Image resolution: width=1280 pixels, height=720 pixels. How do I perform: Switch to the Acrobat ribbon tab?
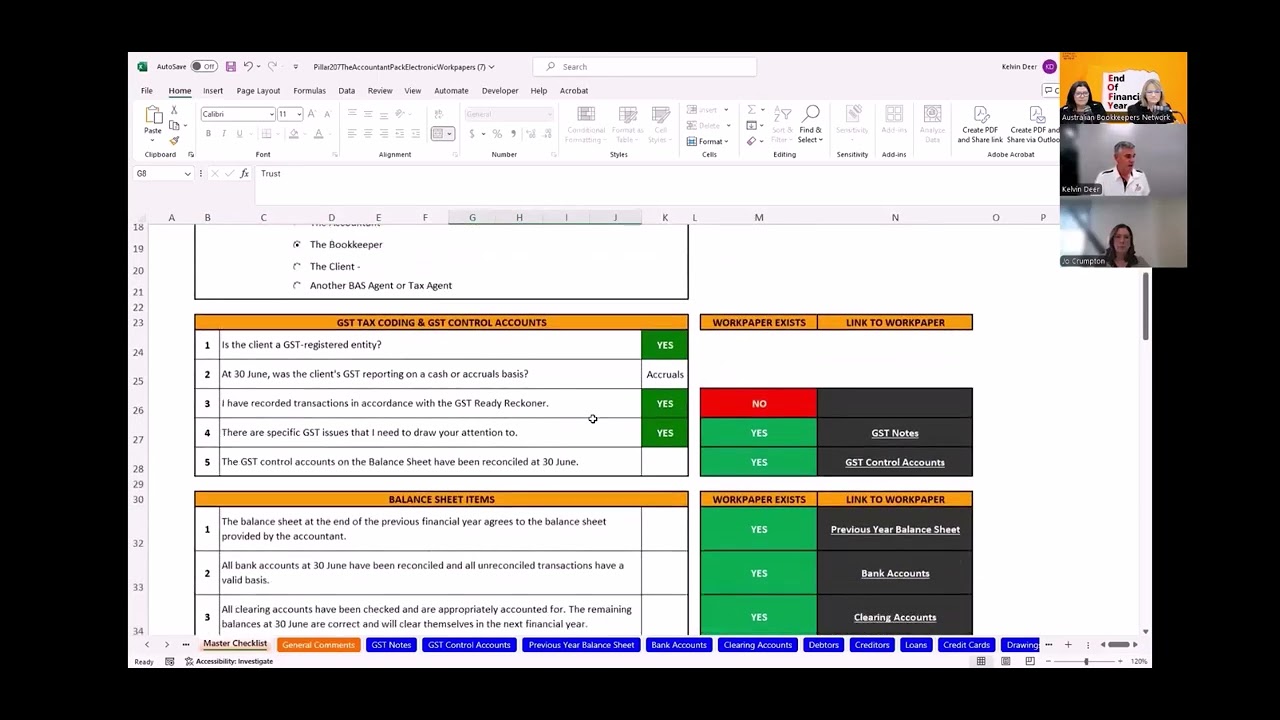[574, 91]
